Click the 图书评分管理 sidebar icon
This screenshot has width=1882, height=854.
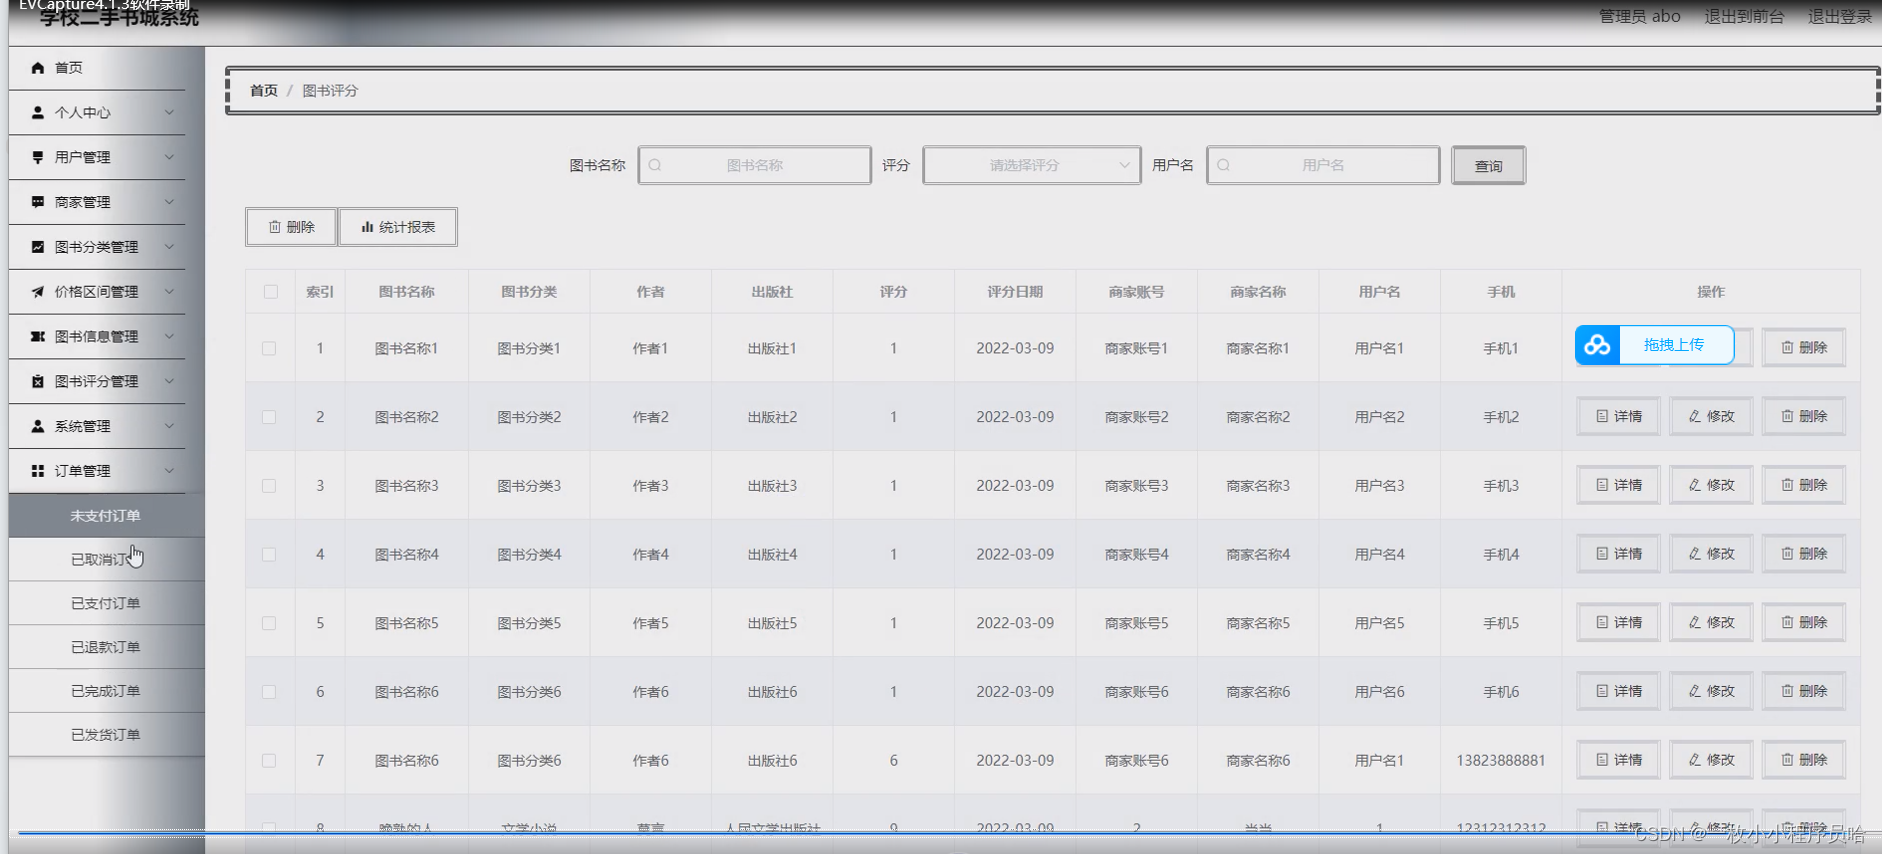pyautogui.click(x=38, y=381)
